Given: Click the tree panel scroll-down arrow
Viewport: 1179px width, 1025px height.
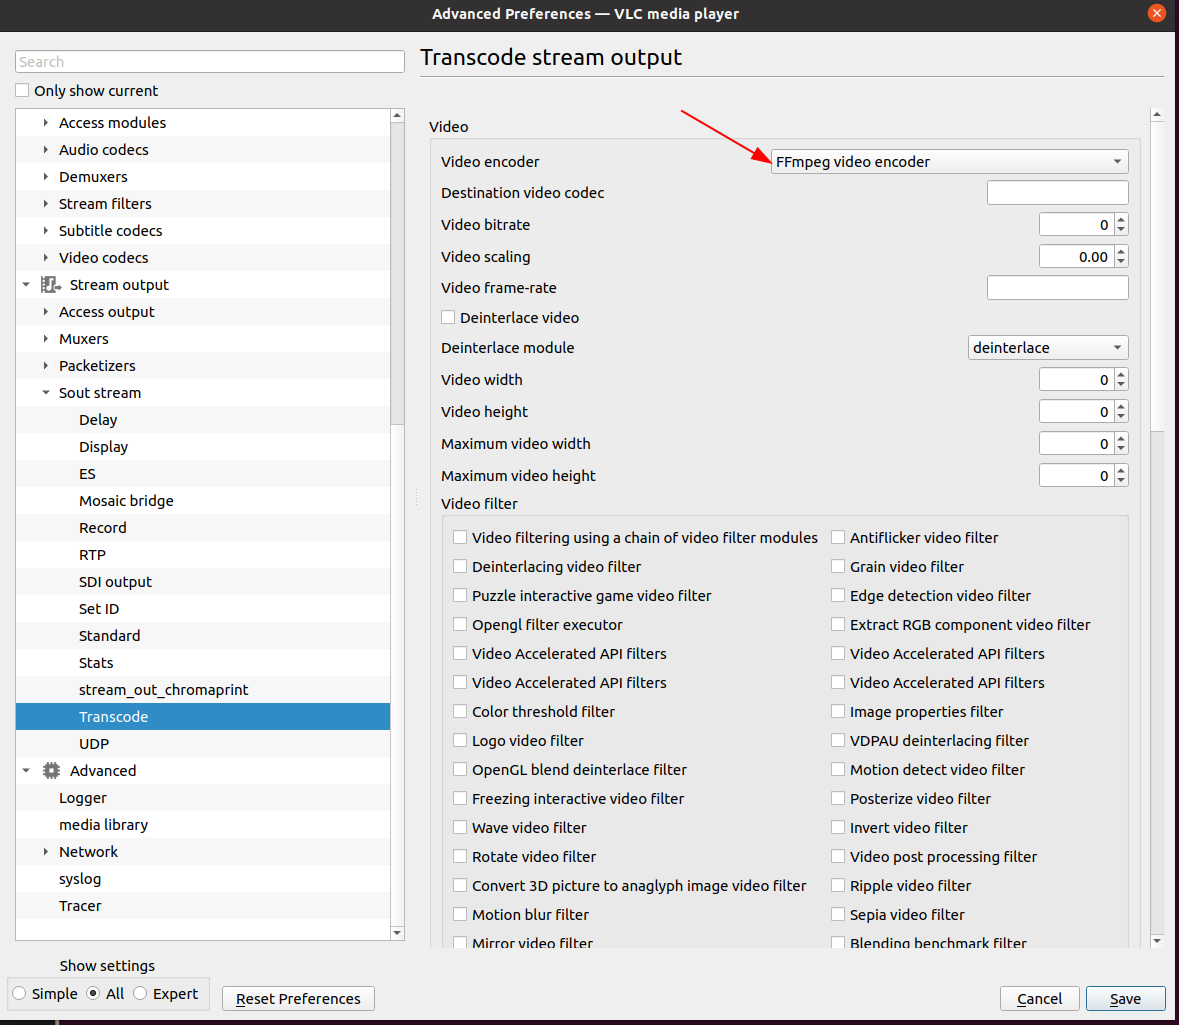Looking at the screenshot, I should coord(397,933).
